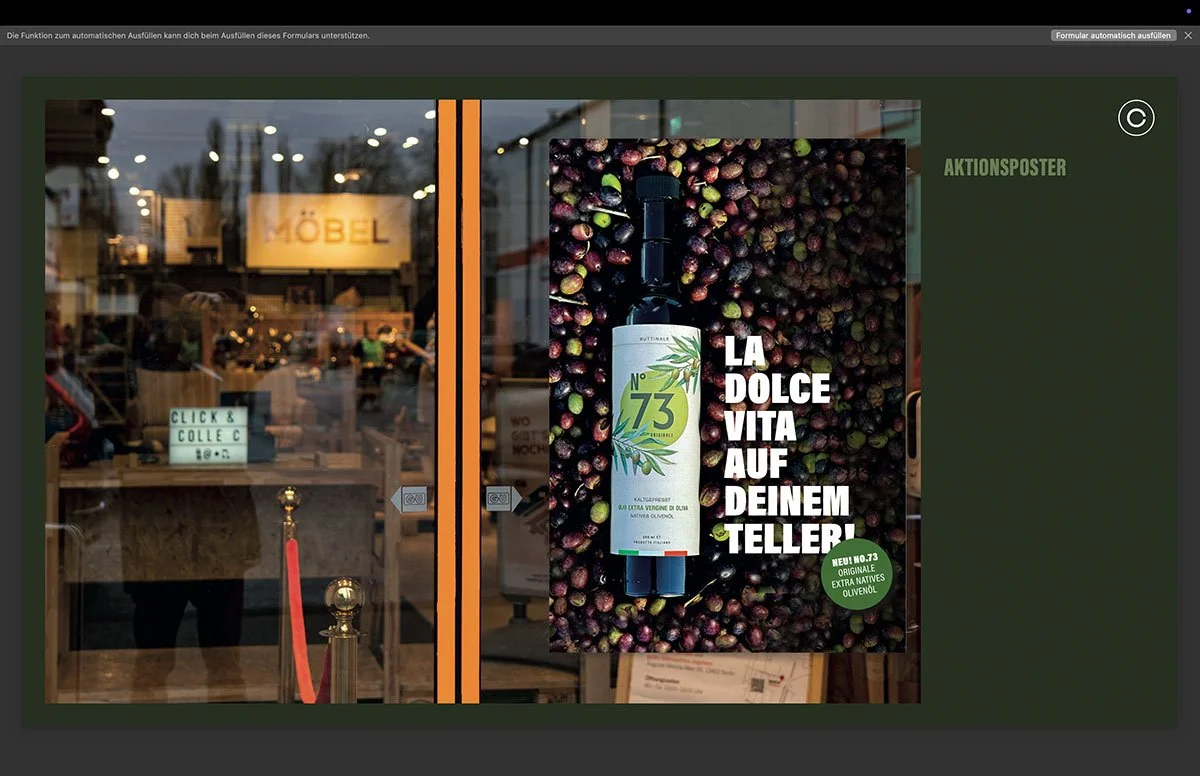Click the olive oil poster image
Viewport: 1200px width, 776px height.
727,395
